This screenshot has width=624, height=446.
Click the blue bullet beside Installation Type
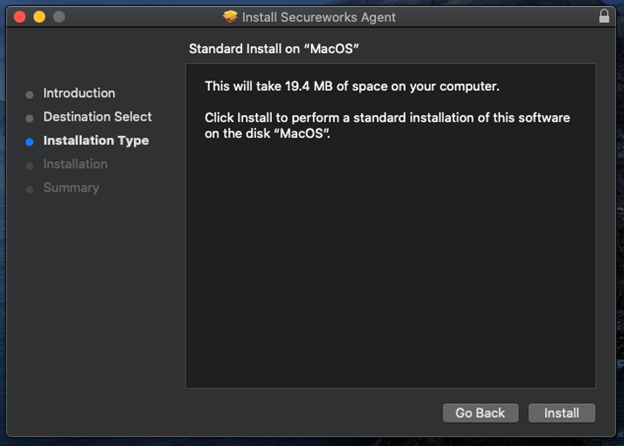point(30,142)
